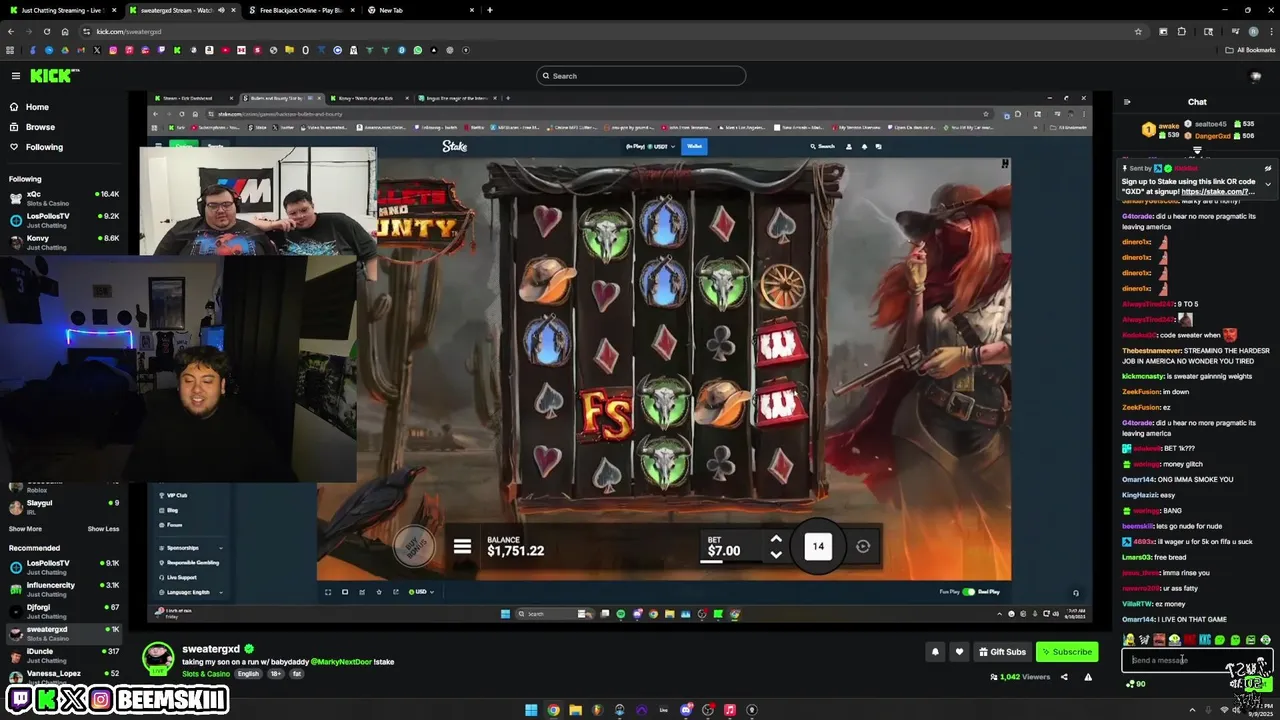The height and width of the screenshot is (720, 1280).
Task: Open Following in the sidebar
Action: 36,147
